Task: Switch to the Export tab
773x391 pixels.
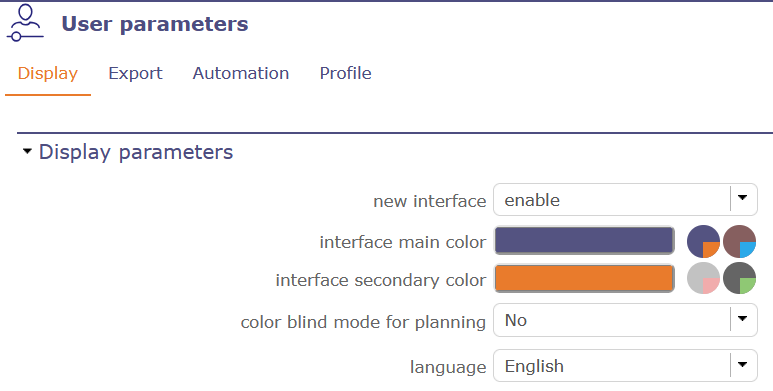Action: (x=135, y=73)
